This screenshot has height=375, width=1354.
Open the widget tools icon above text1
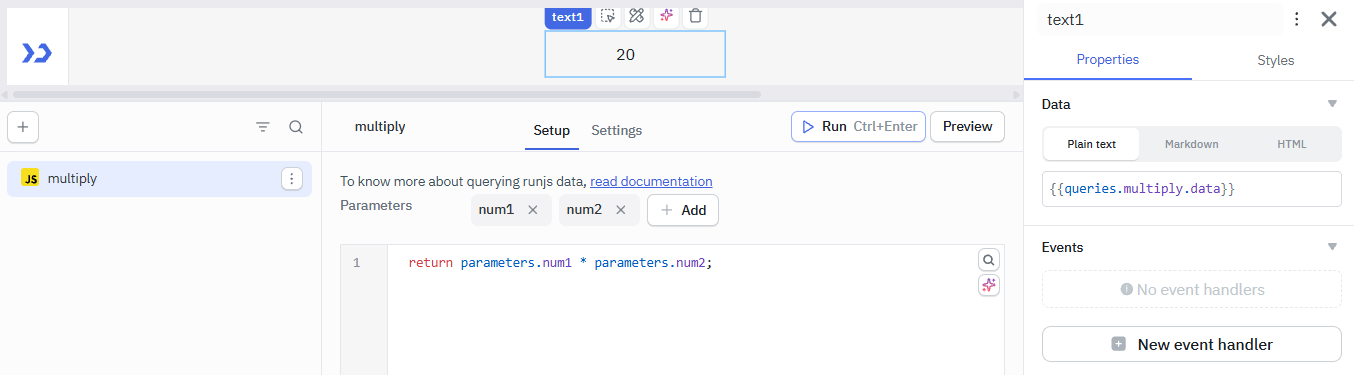(x=636, y=16)
